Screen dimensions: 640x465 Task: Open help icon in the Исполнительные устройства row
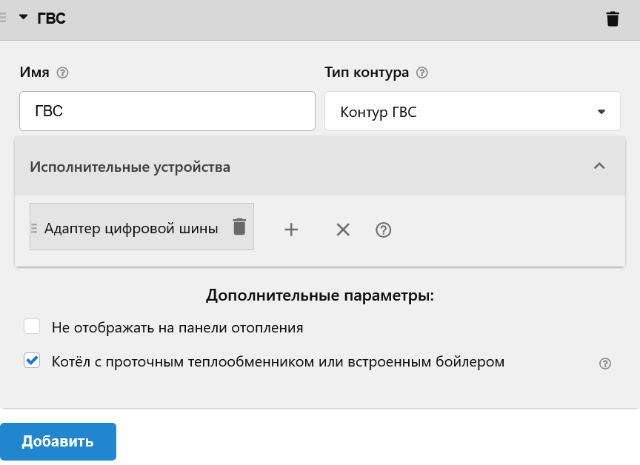[383, 229]
